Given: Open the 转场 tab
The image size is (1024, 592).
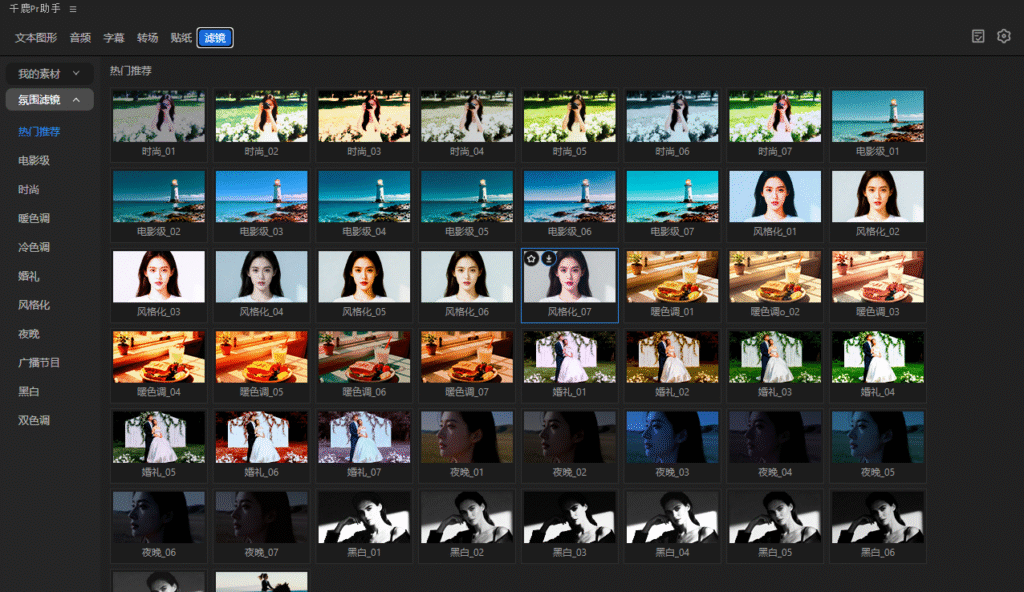Looking at the screenshot, I should (x=147, y=38).
